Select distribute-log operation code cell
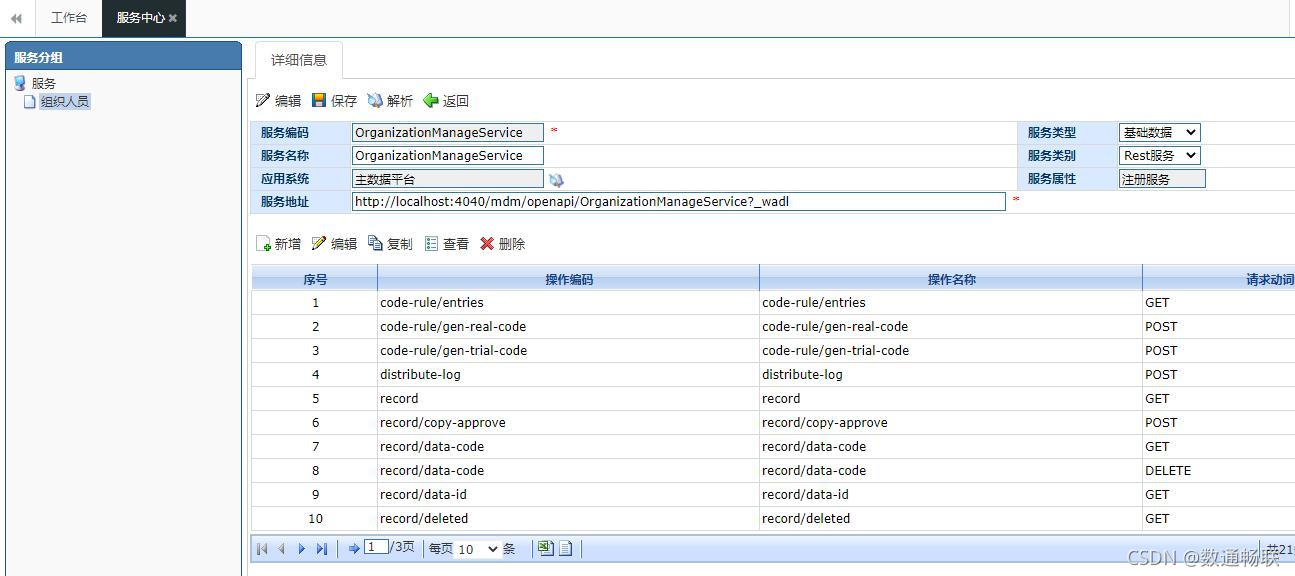This screenshot has height=576, width=1295. click(x=568, y=375)
